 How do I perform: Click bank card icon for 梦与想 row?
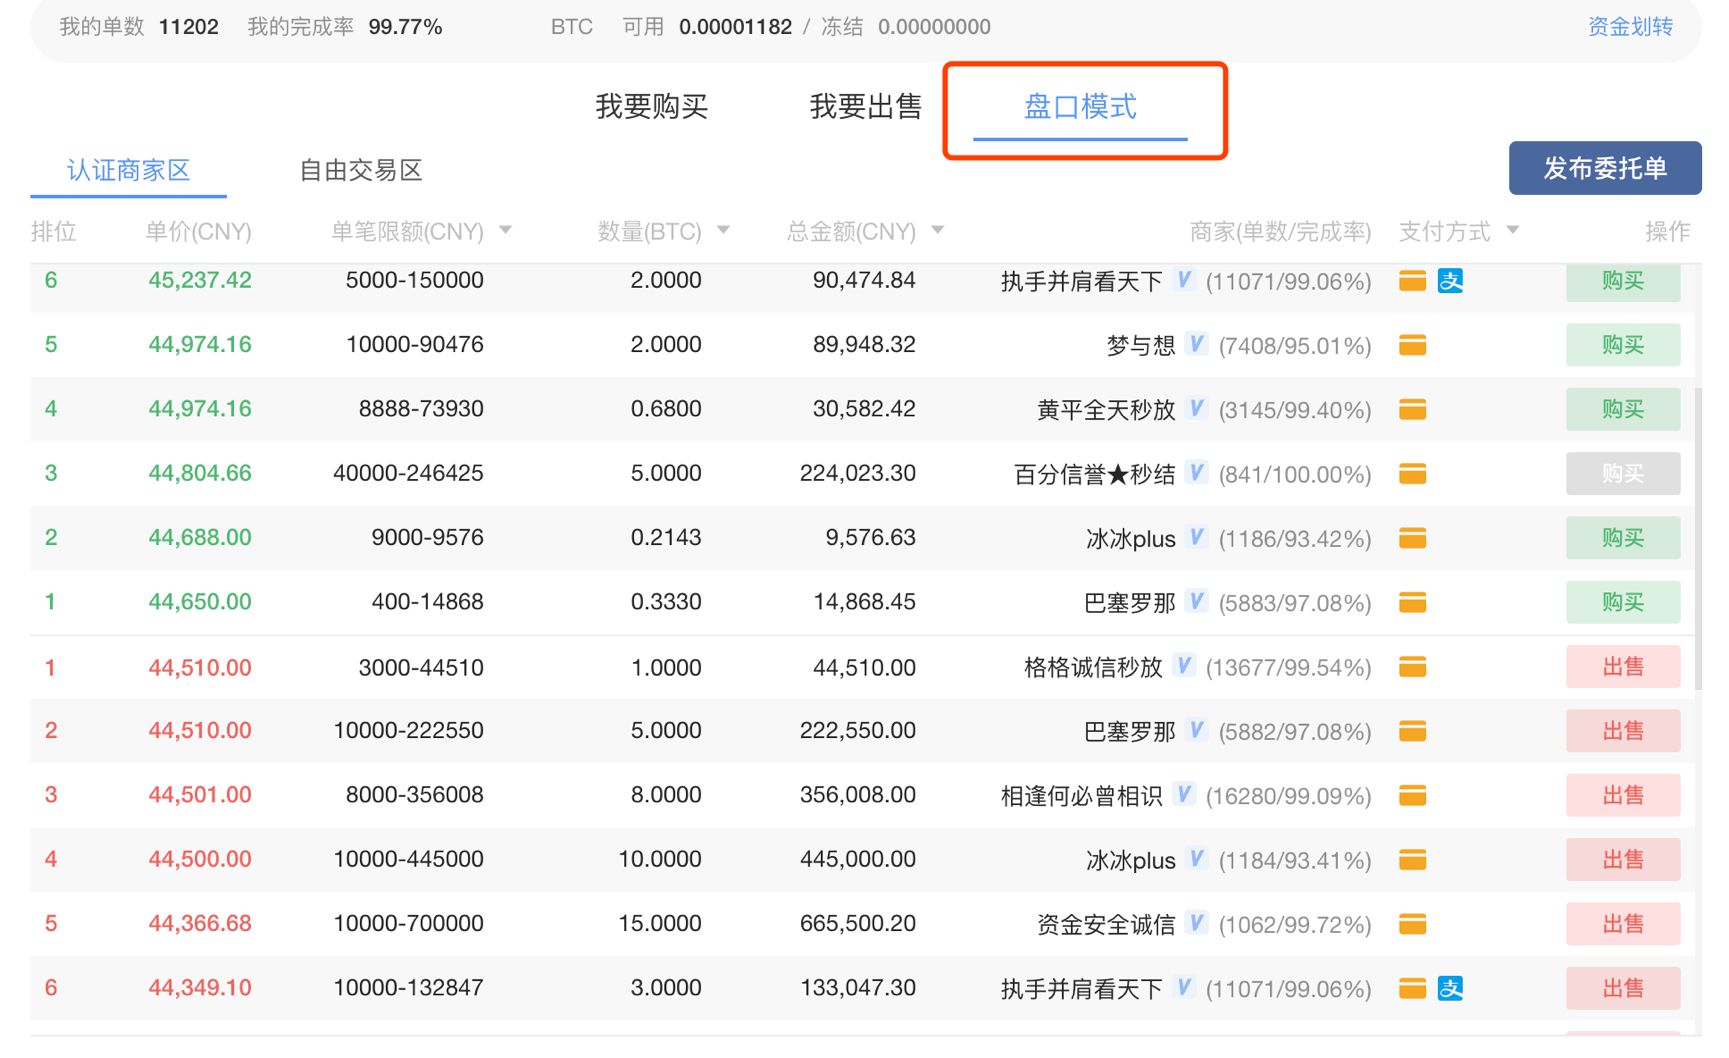point(1412,345)
